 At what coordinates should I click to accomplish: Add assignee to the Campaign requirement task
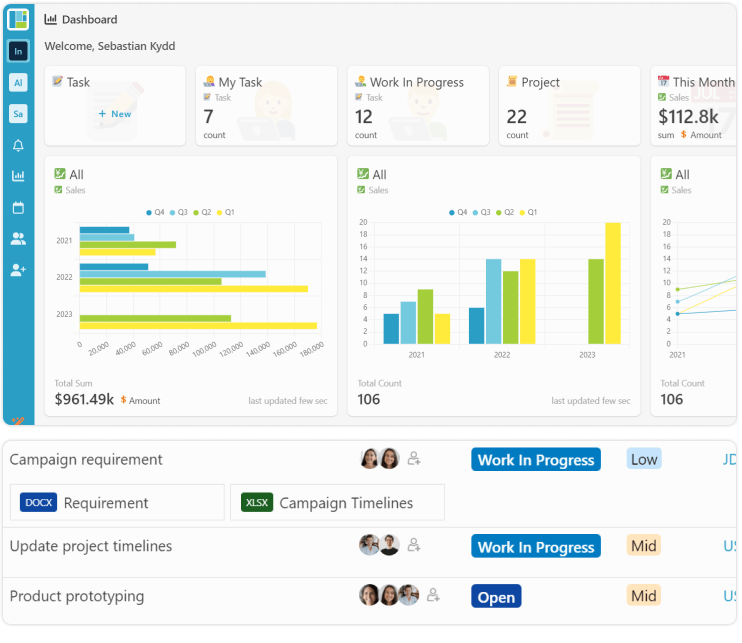click(x=414, y=459)
